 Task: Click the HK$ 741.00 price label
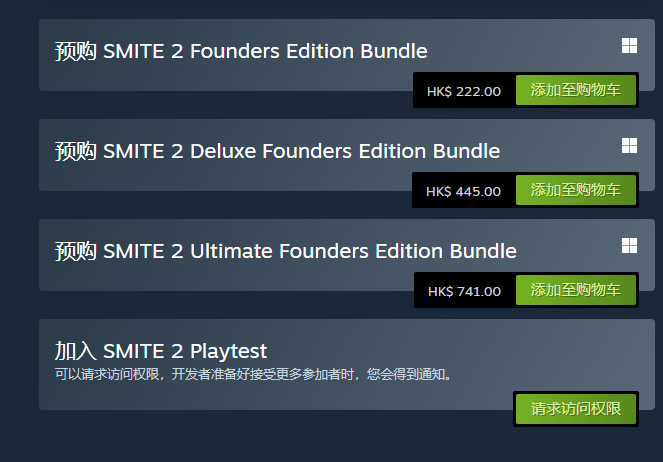click(x=464, y=291)
